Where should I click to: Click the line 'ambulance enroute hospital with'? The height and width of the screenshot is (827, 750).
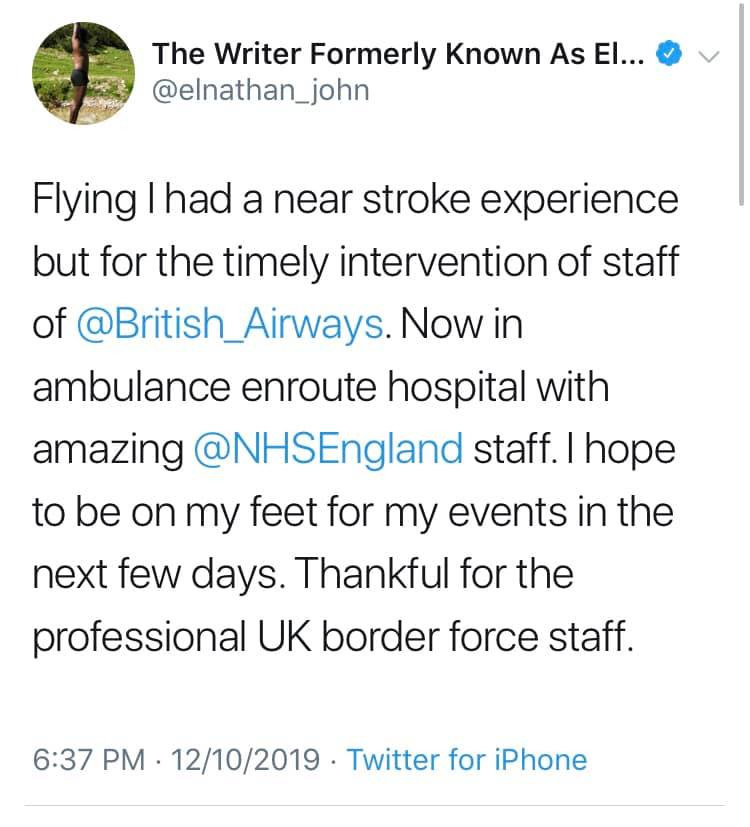(320, 388)
